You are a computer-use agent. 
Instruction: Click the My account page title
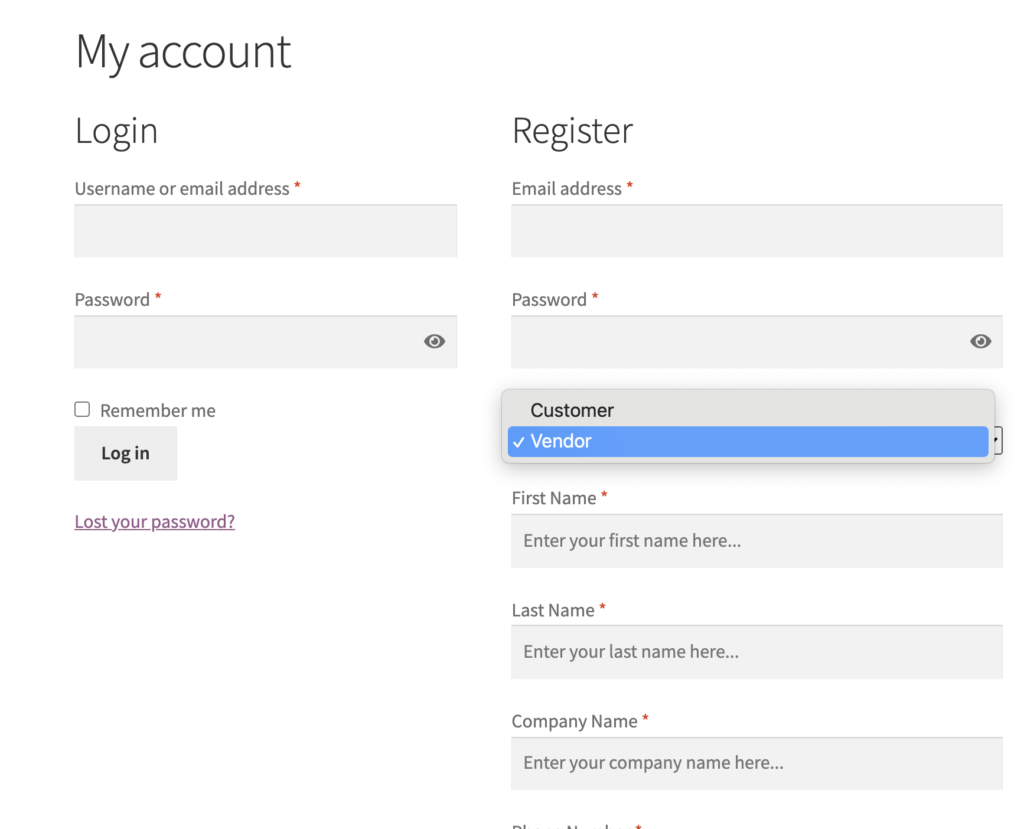(x=184, y=52)
